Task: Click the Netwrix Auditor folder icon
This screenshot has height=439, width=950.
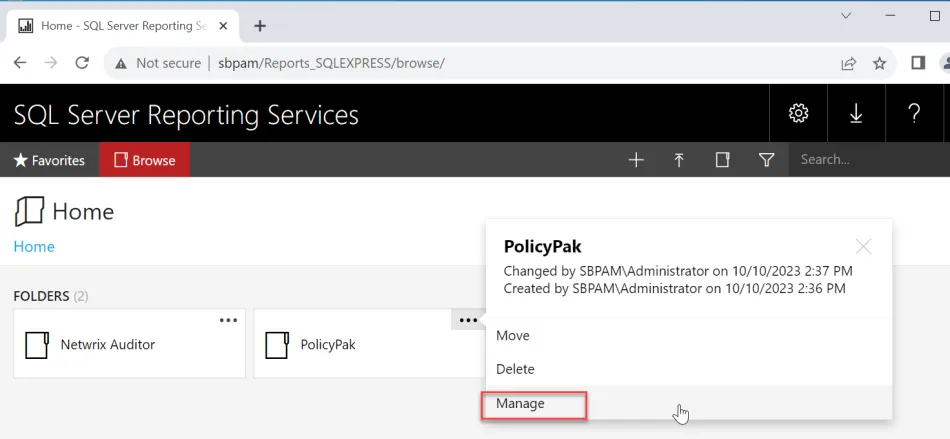Action: pyautogui.click(x=36, y=345)
